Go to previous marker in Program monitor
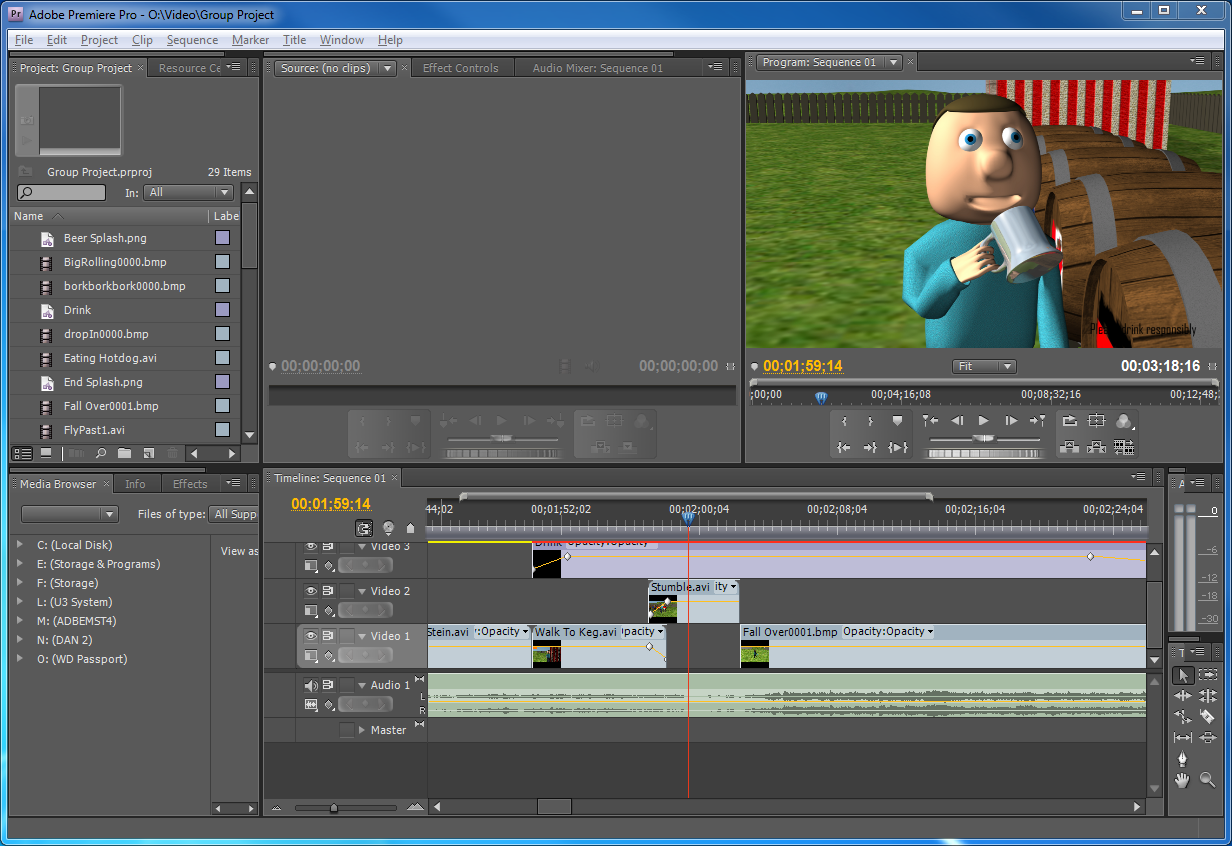The width and height of the screenshot is (1232, 846). pos(930,421)
